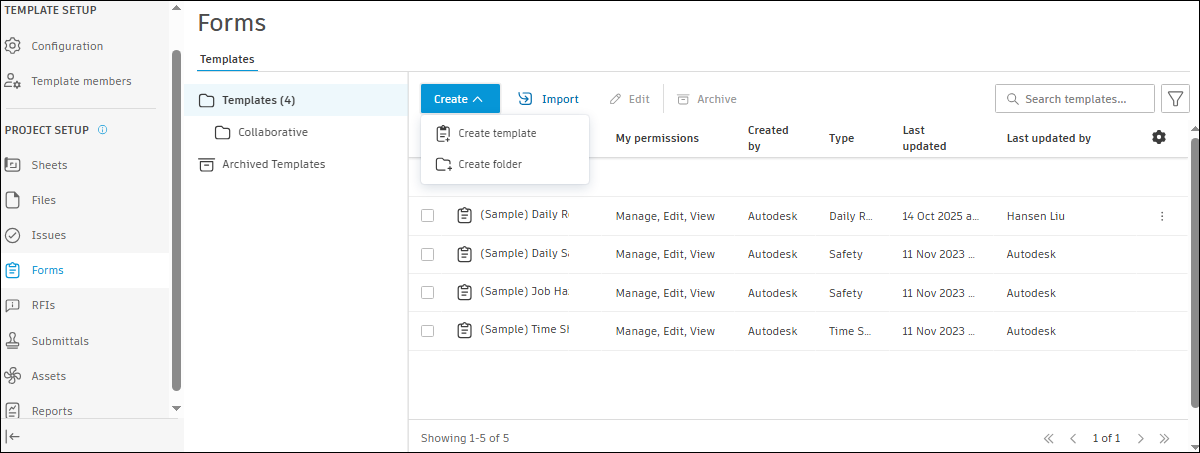Go to the next page arrow
Screen dimensions: 1200x453
click(x=1140, y=438)
